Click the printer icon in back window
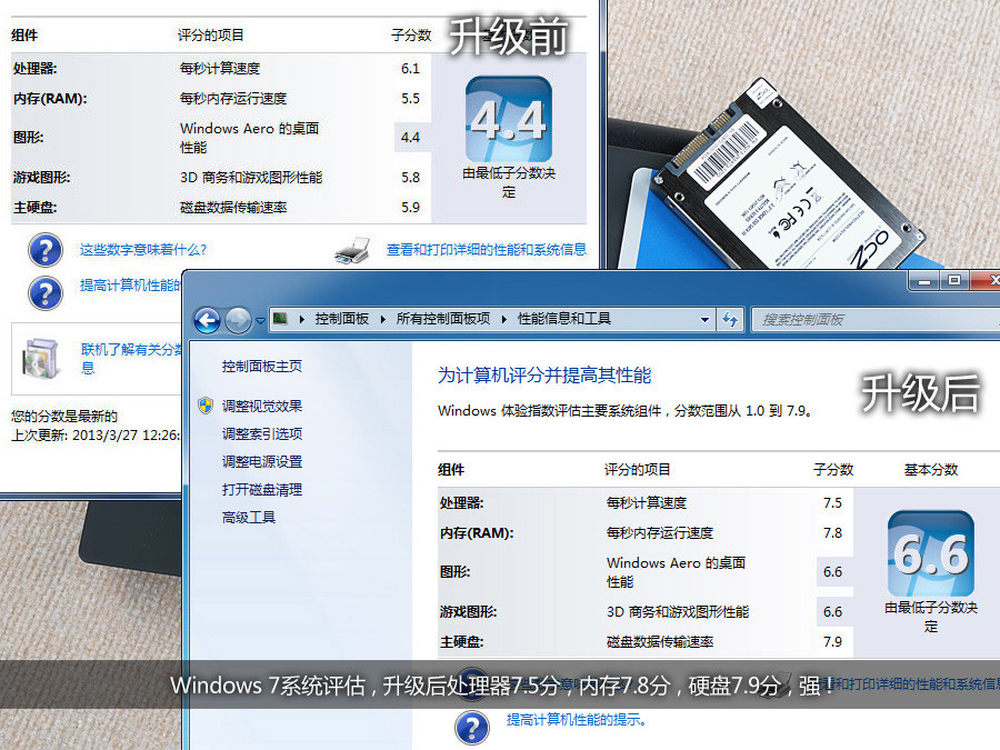The width and height of the screenshot is (1000, 750). click(x=352, y=251)
